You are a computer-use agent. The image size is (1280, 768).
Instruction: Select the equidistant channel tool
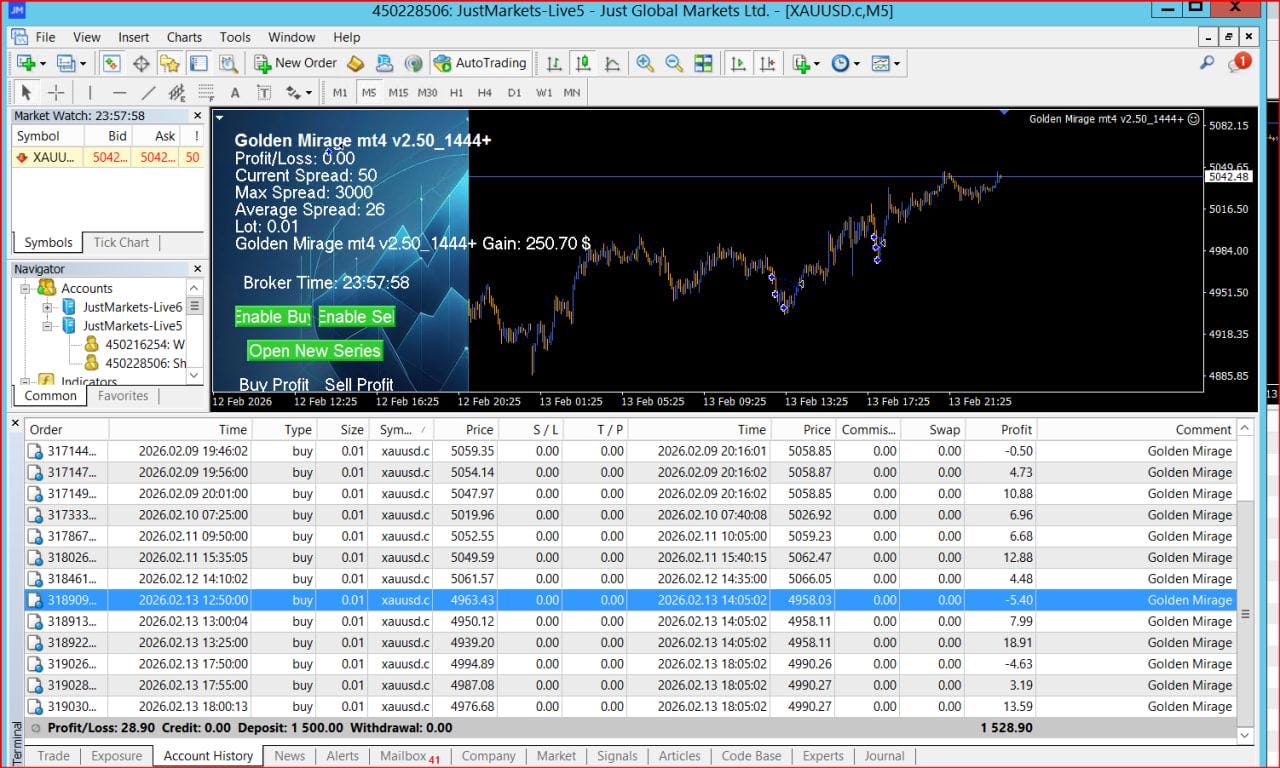click(177, 92)
